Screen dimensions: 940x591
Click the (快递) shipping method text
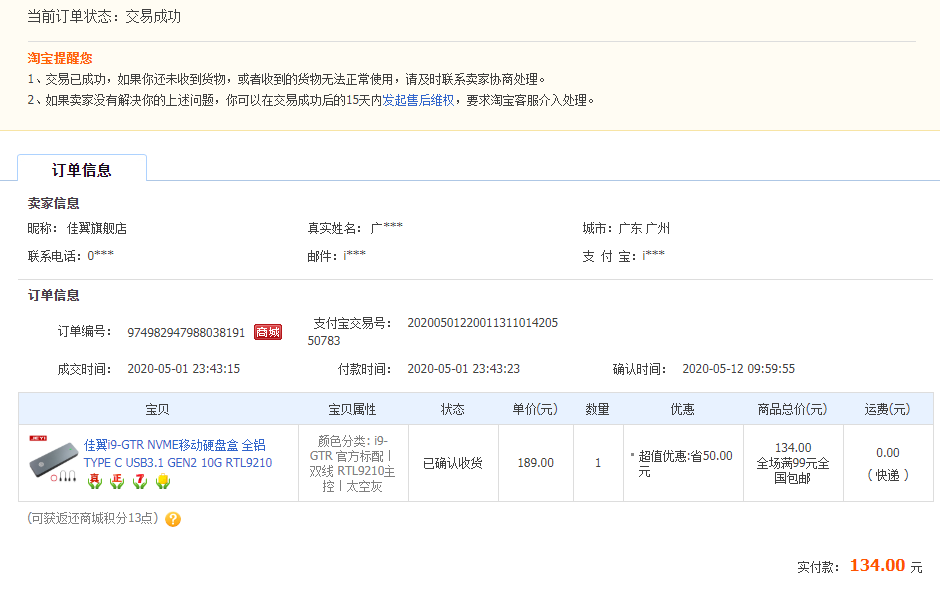click(887, 475)
